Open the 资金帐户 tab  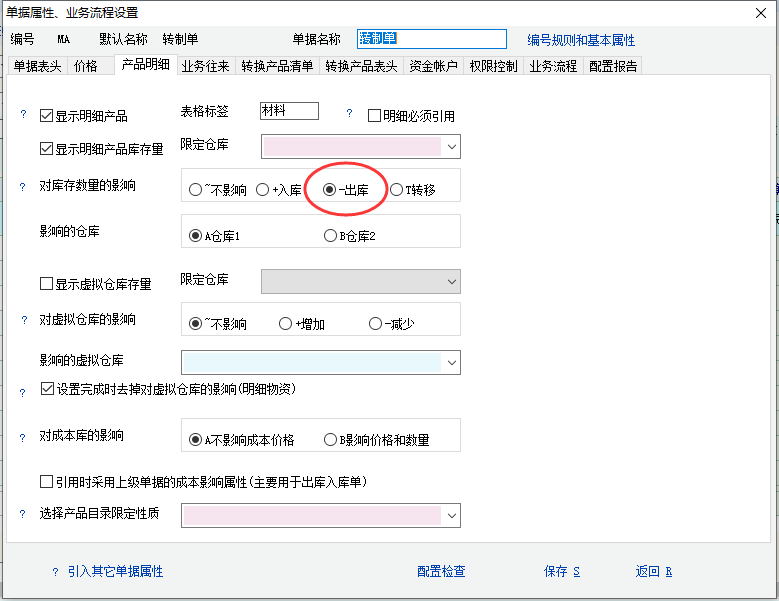pyautogui.click(x=433, y=67)
